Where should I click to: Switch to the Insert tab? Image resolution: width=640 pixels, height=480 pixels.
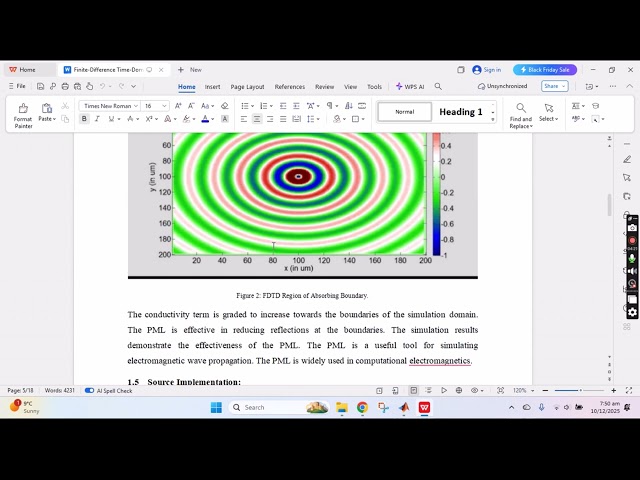pyautogui.click(x=212, y=87)
